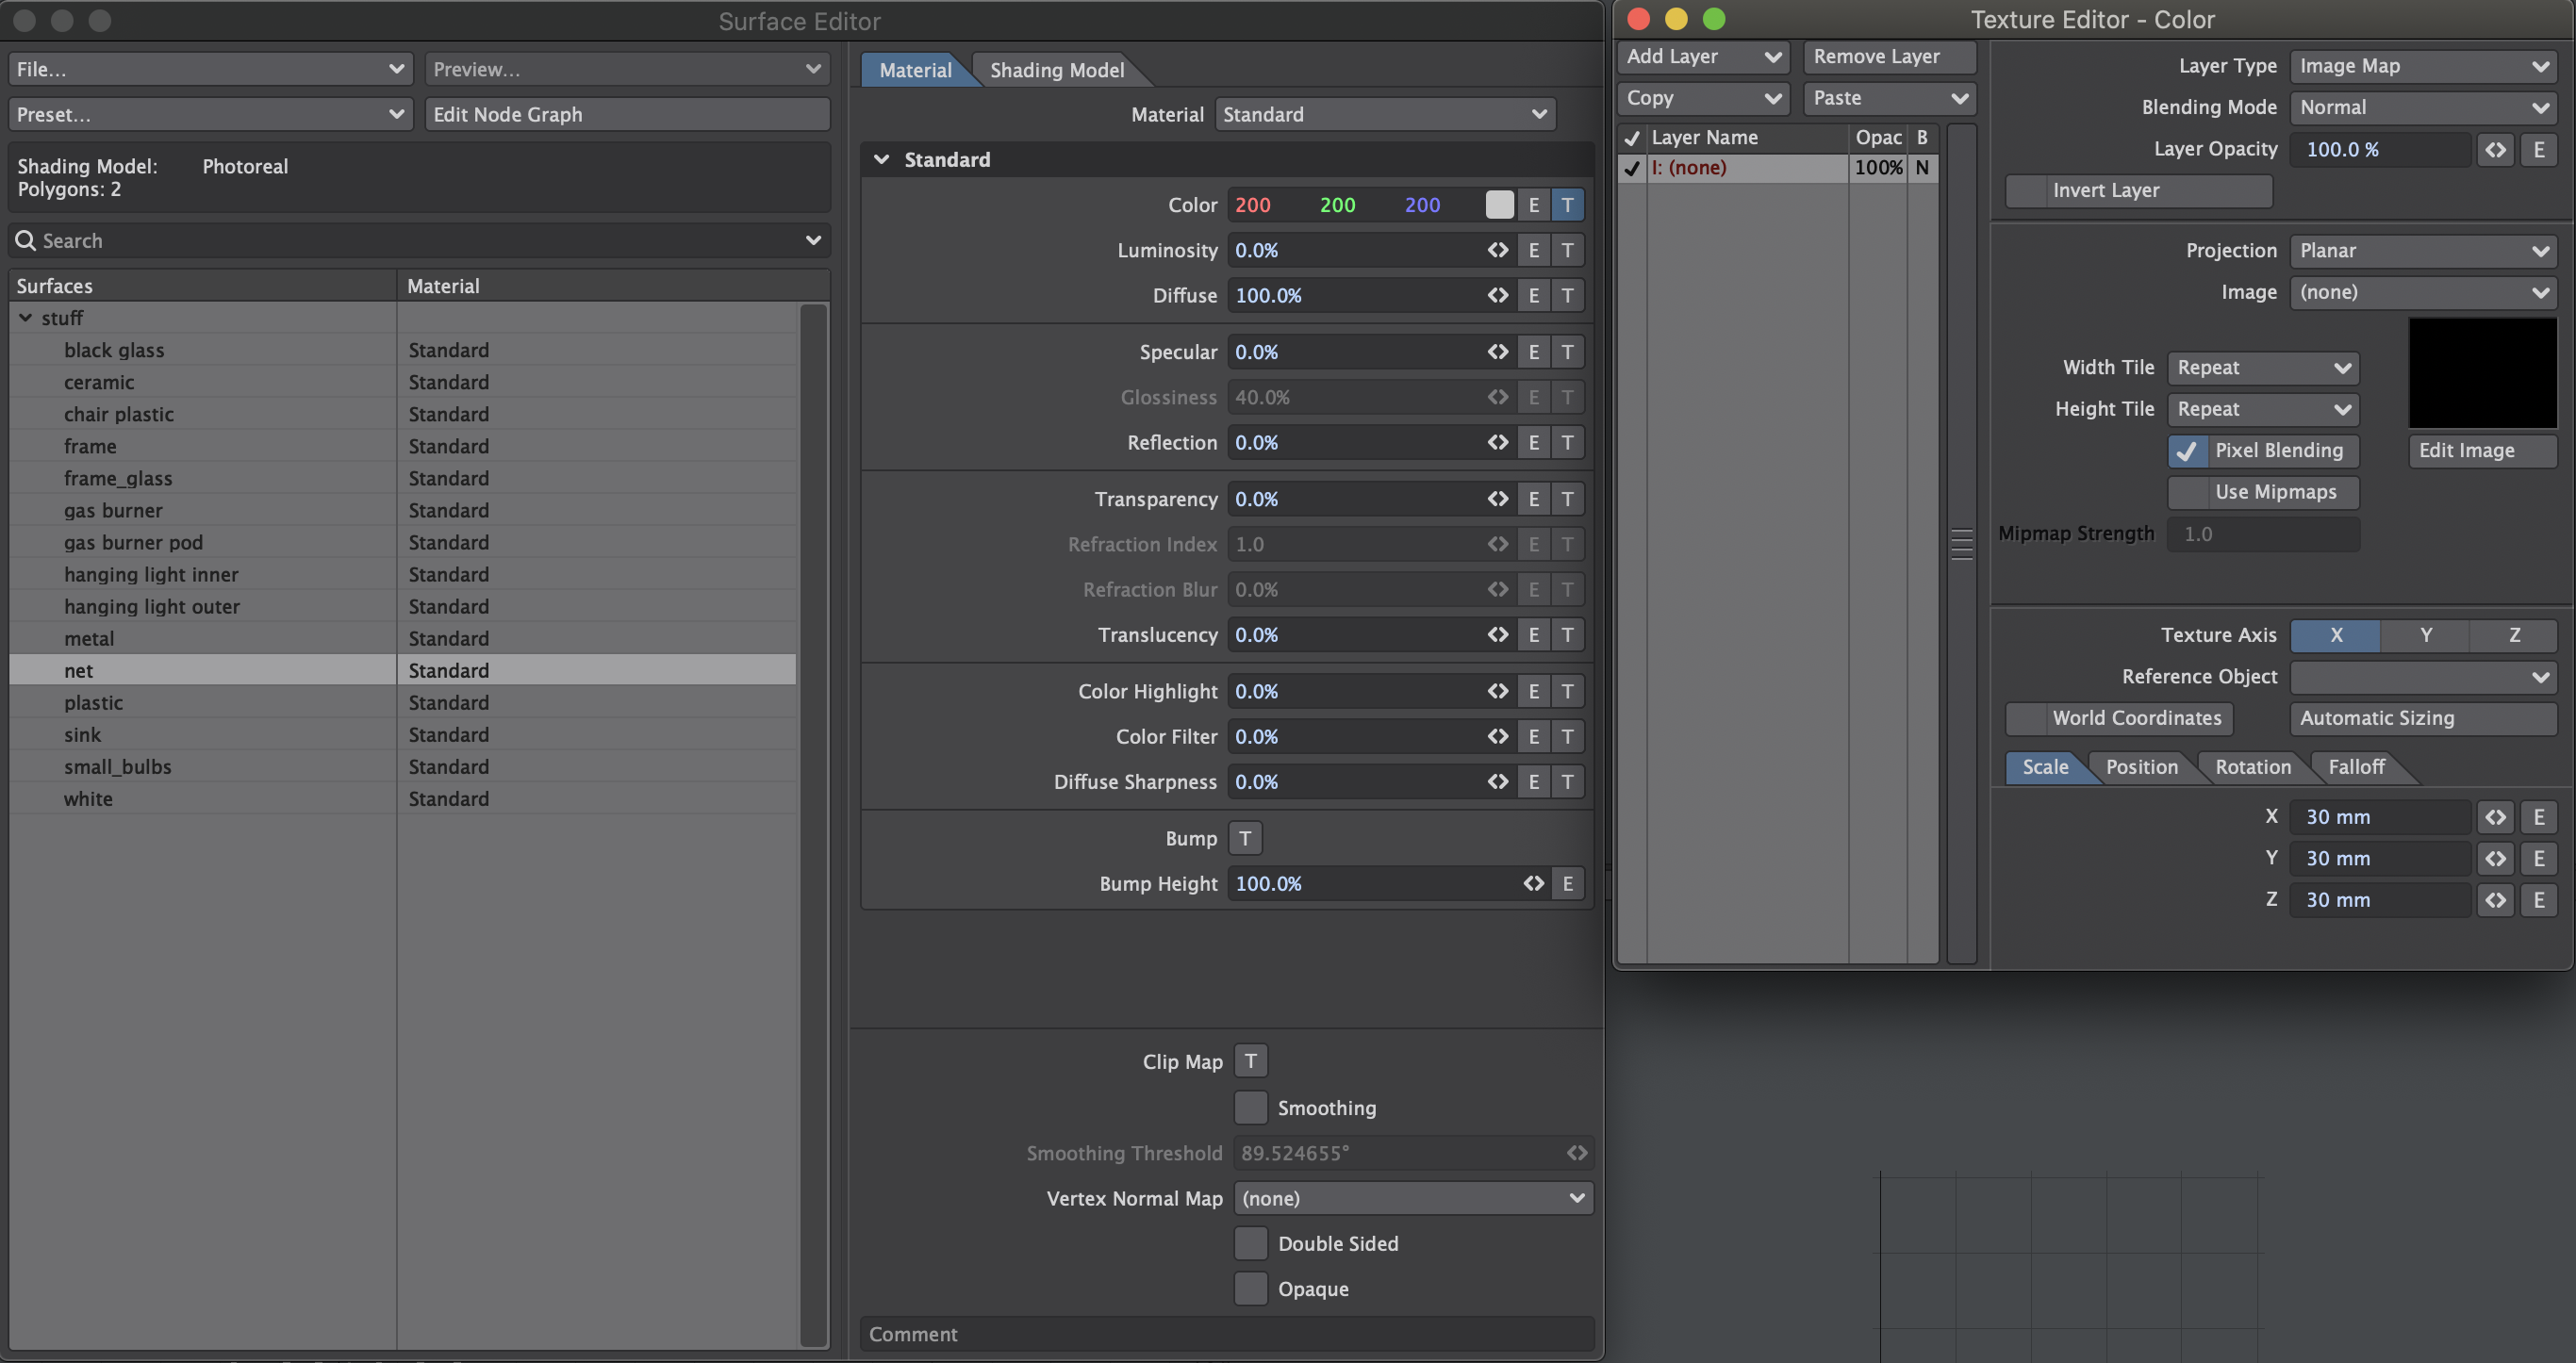The height and width of the screenshot is (1363, 2576).
Task: Collapse the stuff surface group
Action: tap(26, 317)
